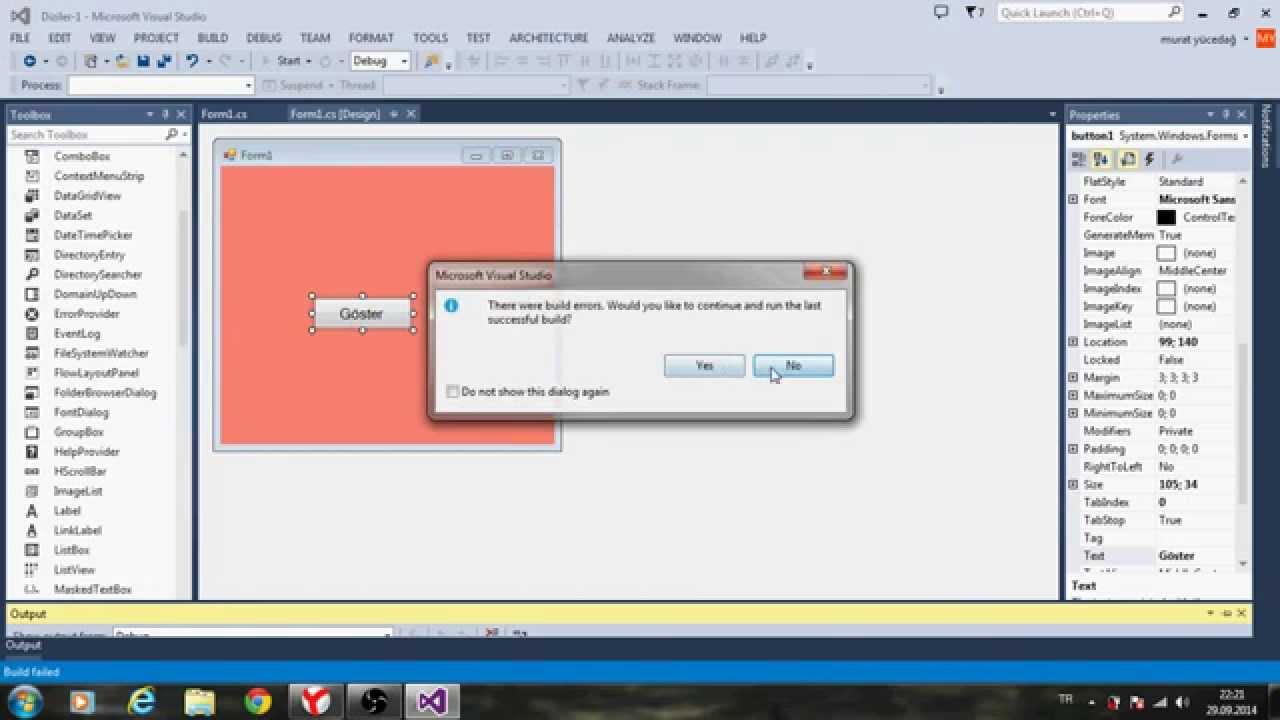
Task: Select DataGridView in the Toolbox
Action: (87, 196)
